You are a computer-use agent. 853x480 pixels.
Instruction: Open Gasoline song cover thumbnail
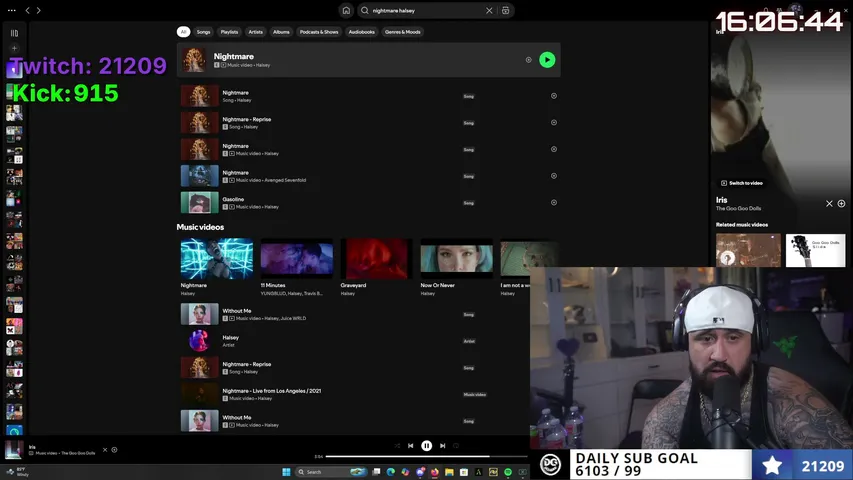[x=200, y=202]
